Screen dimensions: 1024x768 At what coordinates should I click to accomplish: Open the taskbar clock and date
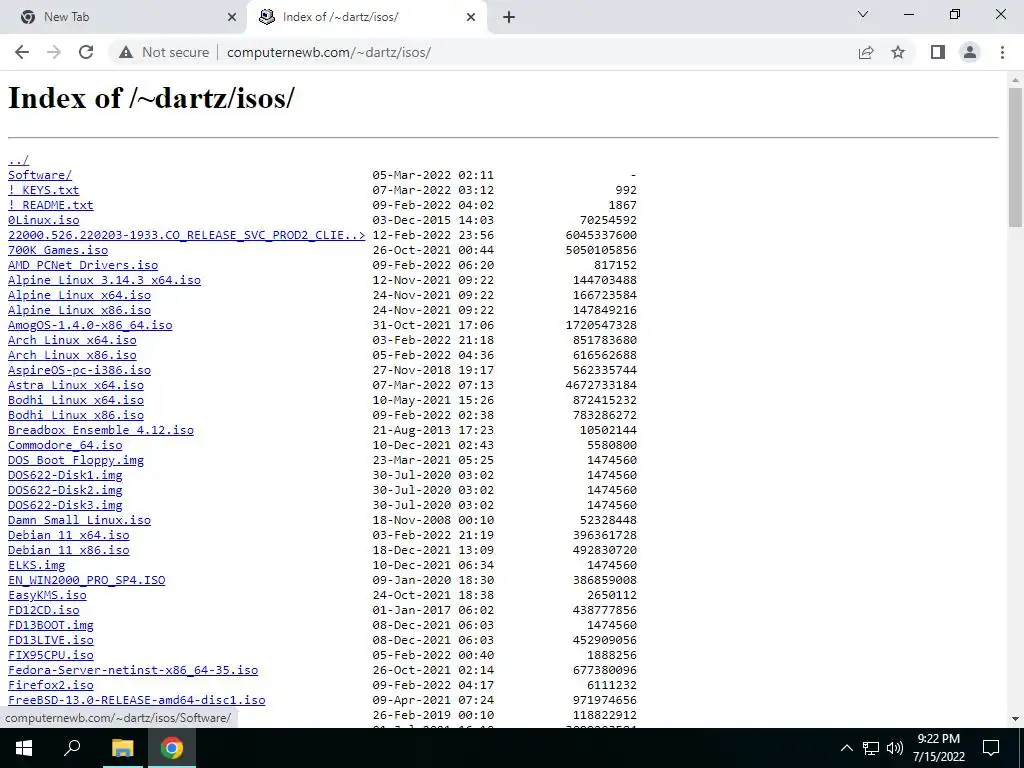point(938,748)
